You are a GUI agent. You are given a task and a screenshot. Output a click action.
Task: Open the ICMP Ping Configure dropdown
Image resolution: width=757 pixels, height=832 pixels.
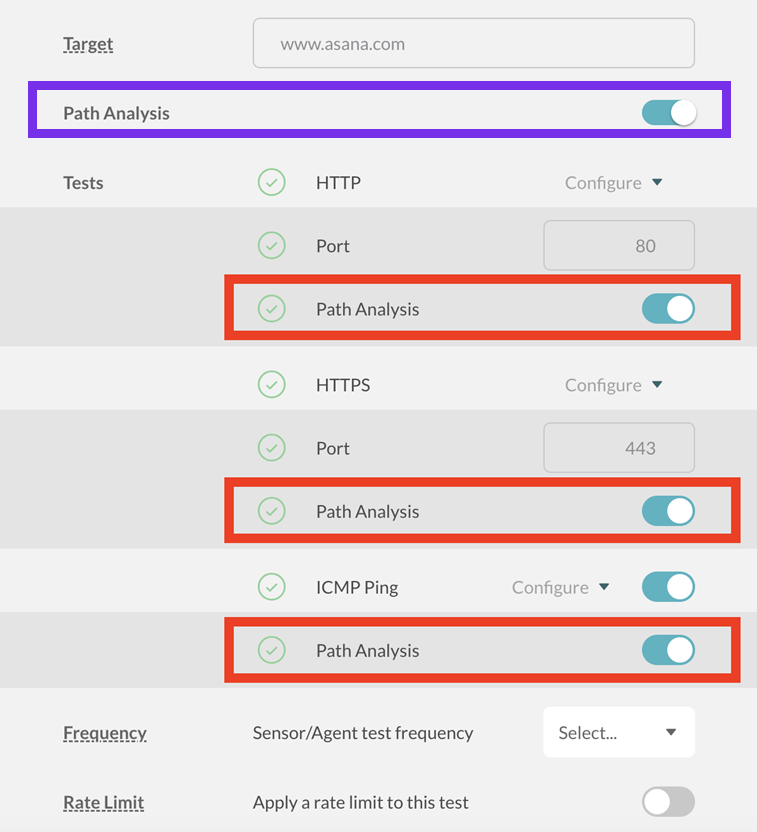click(x=560, y=587)
